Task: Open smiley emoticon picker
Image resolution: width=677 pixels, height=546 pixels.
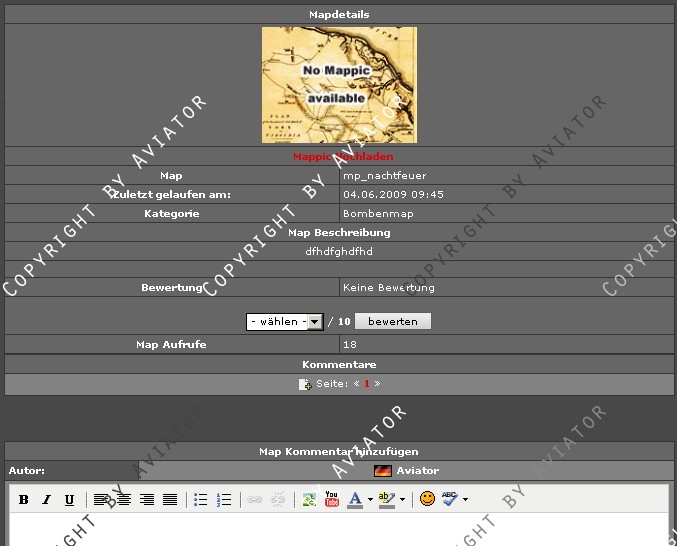Action: tap(427, 499)
